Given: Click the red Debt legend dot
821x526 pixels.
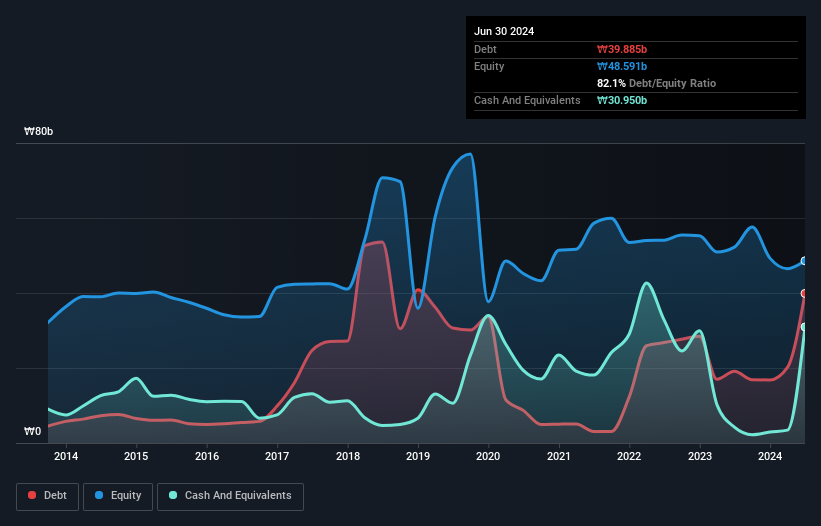Looking at the screenshot, I should tap(32, 495).
